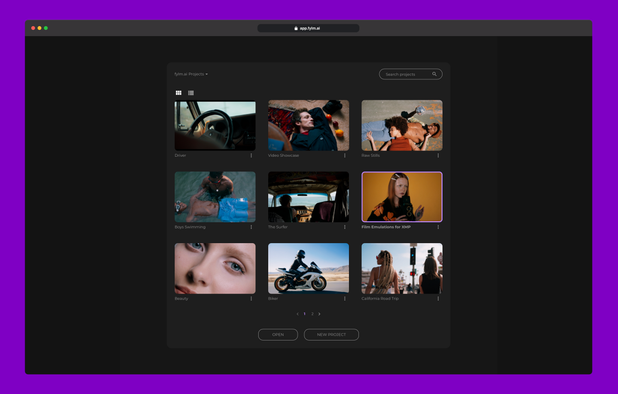Image resolution: width=618 pixels, height=394 pixels.
Task: Switch to list view layout
Action: coord(191,93)
